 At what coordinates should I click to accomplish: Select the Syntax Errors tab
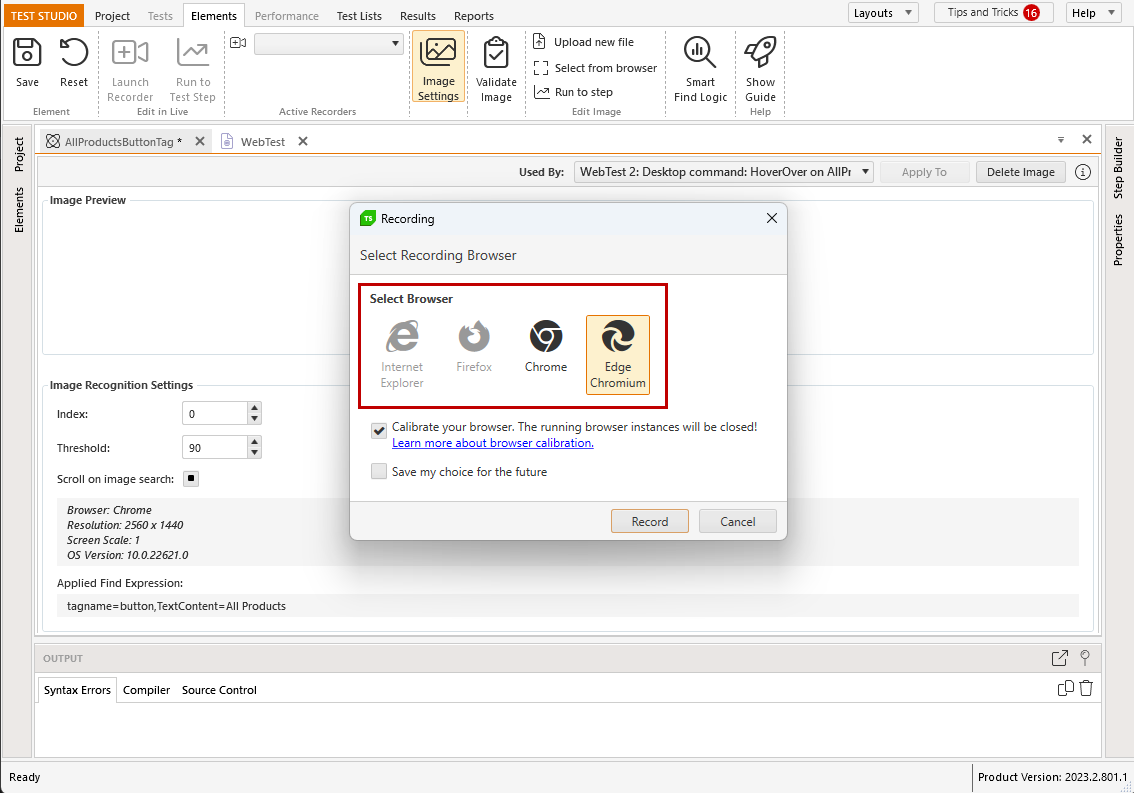[x=77, y=690]
